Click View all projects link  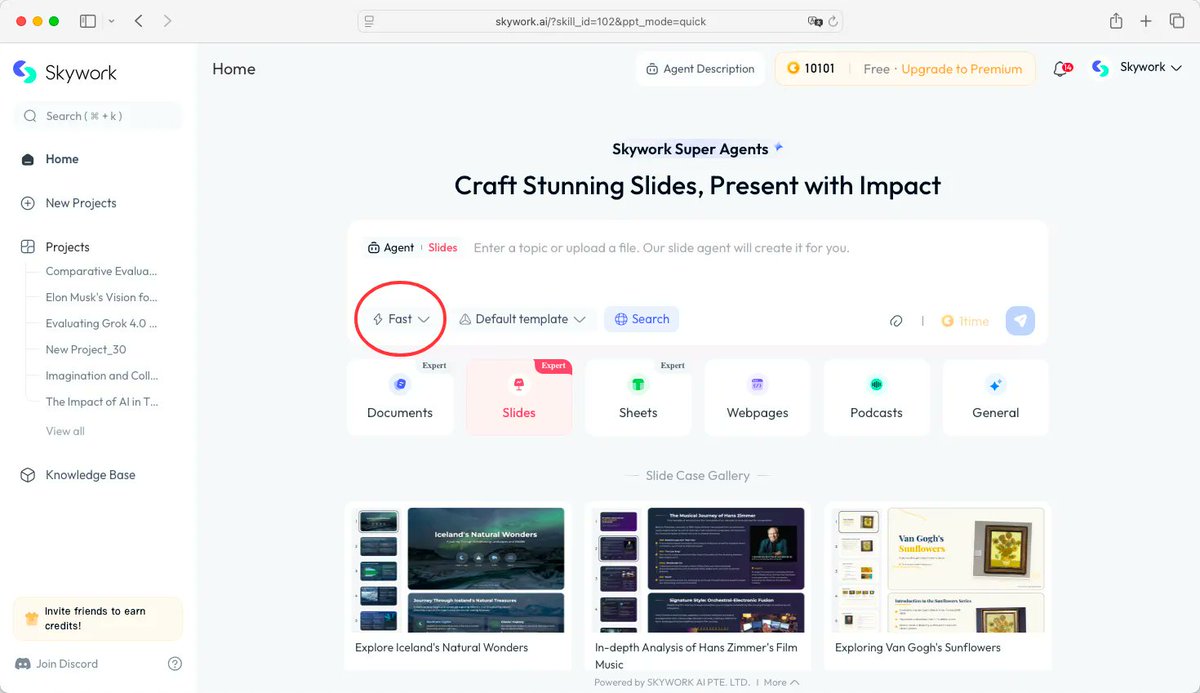coord(65,431)
